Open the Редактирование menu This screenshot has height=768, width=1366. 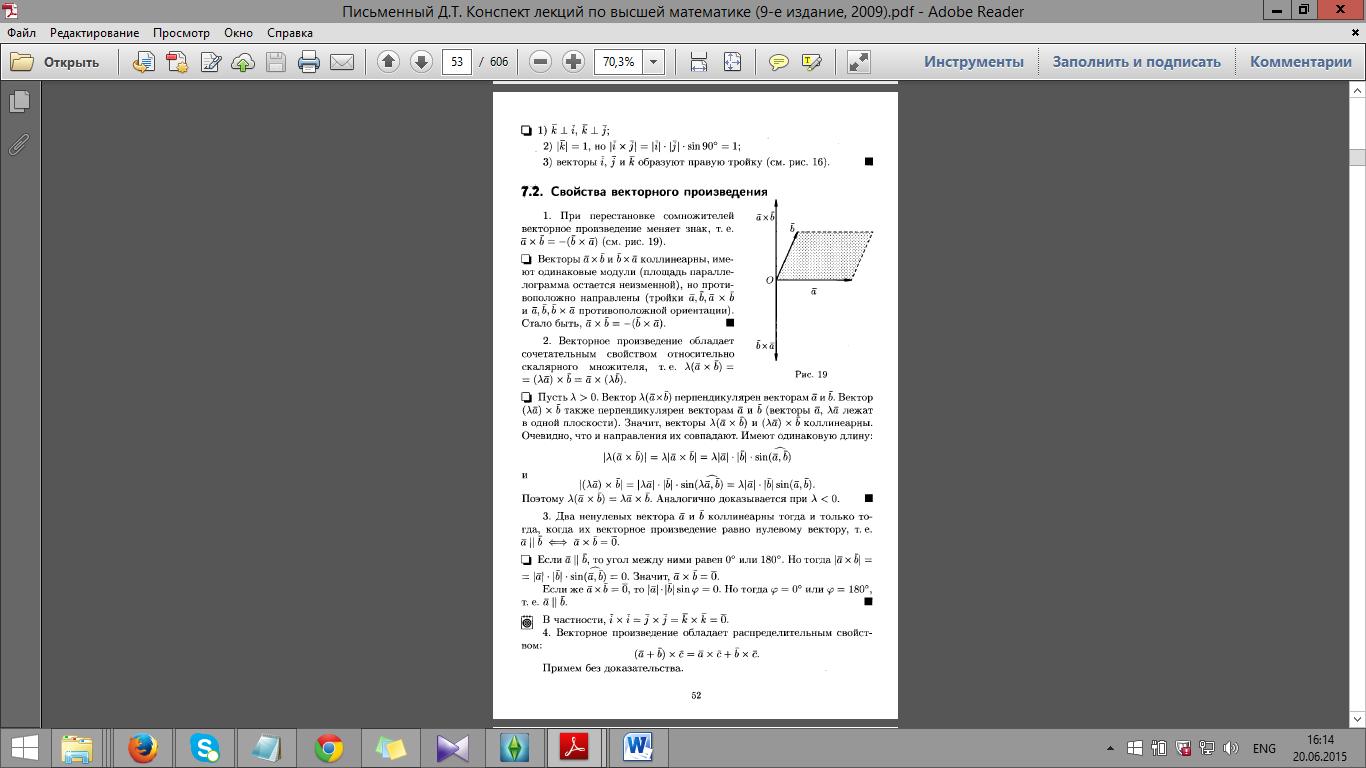tap(93, 32)
